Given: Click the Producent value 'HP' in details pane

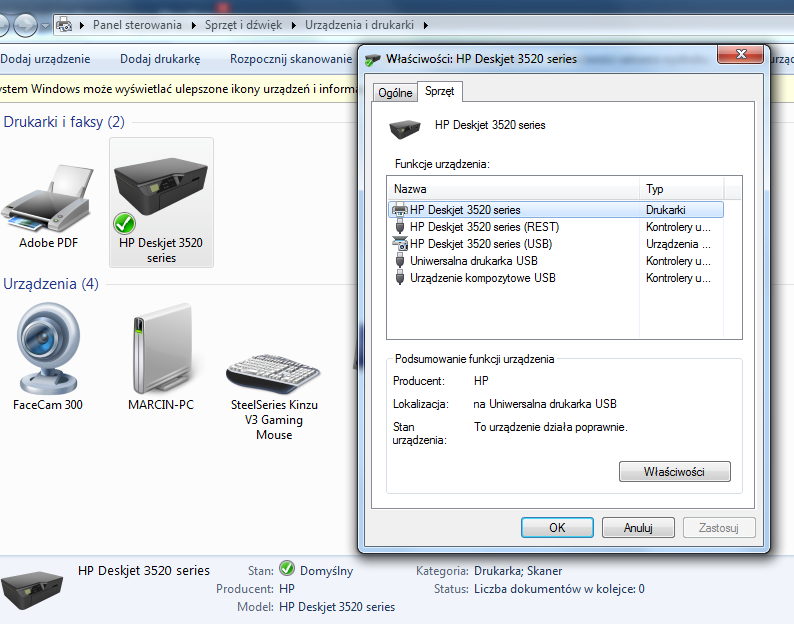Looking at the screenshot, I should click(287, 589).
